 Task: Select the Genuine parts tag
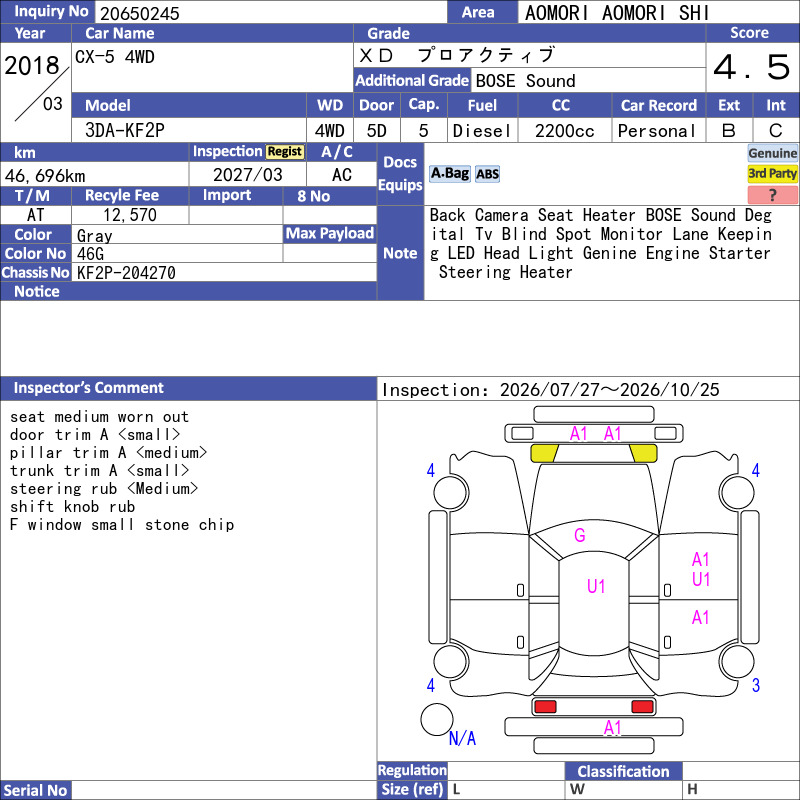(x=772, y=153)
